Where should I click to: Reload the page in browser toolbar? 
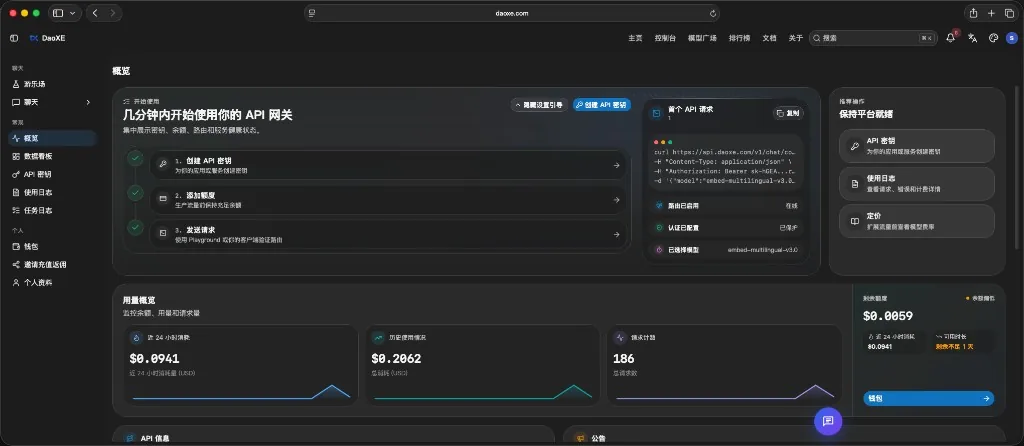click(712, 13)
